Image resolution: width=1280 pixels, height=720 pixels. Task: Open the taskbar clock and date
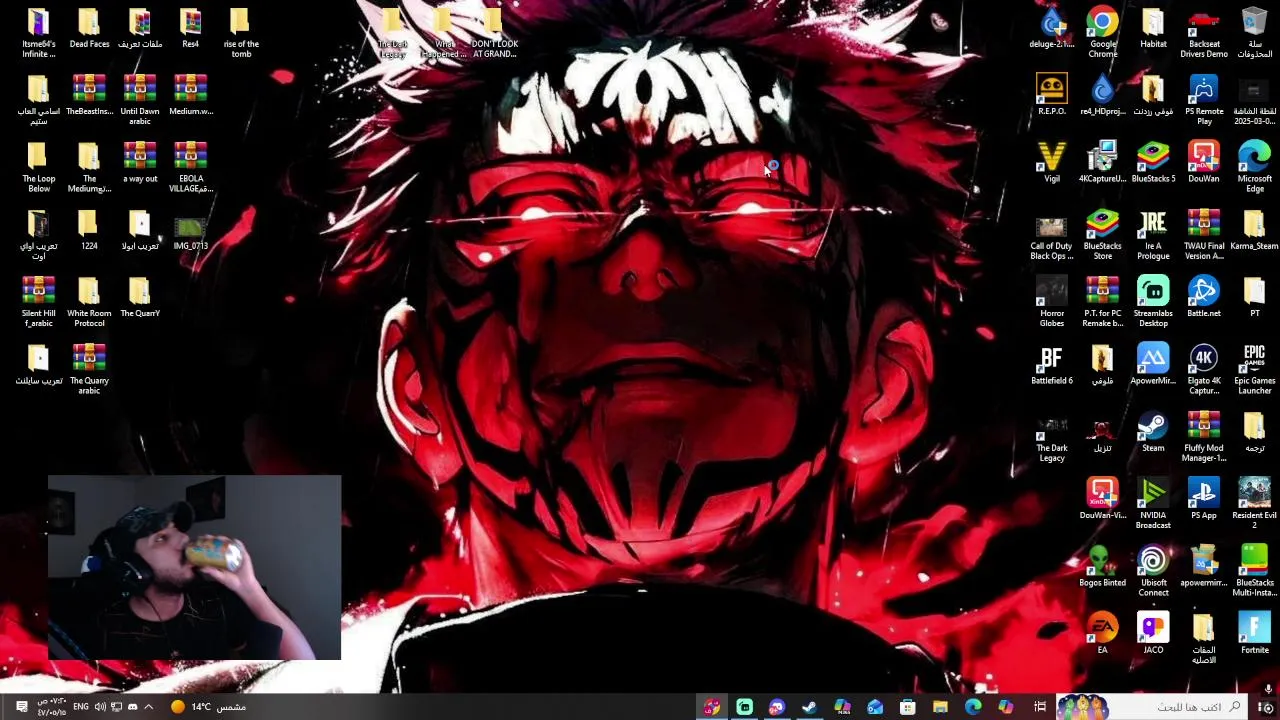point(52,707)
